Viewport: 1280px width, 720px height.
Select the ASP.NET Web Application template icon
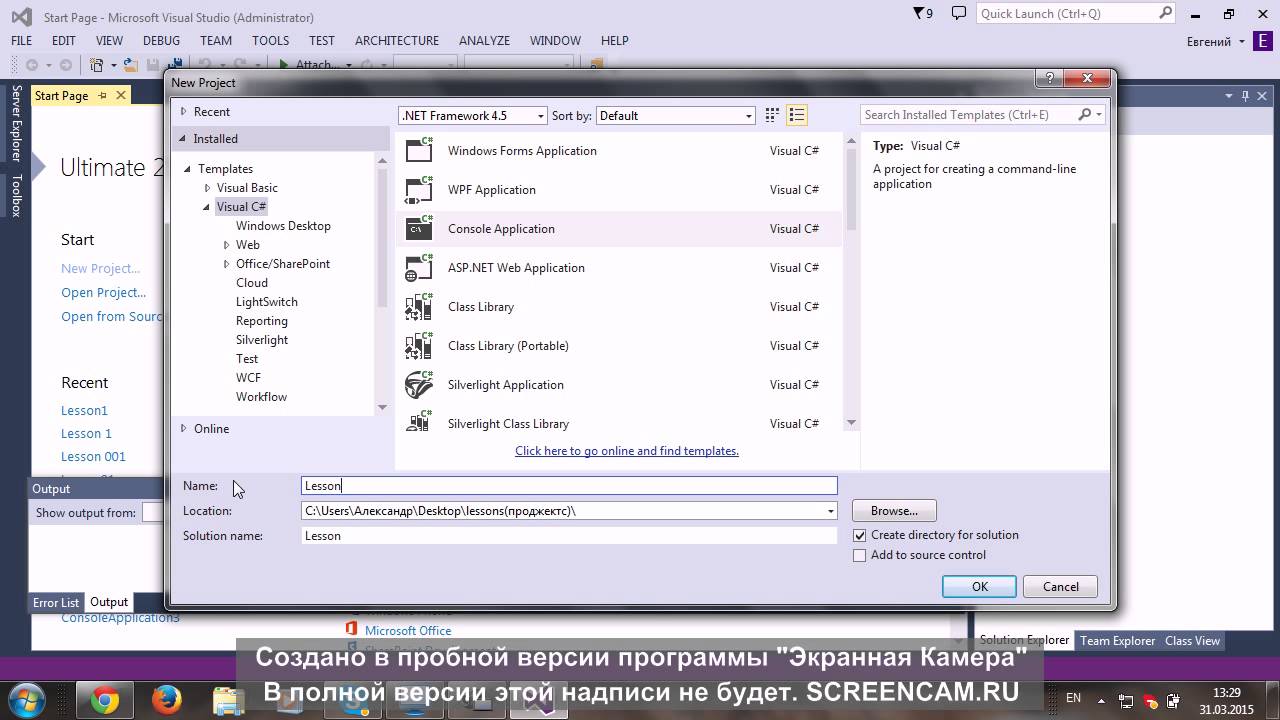pos(419,267)
